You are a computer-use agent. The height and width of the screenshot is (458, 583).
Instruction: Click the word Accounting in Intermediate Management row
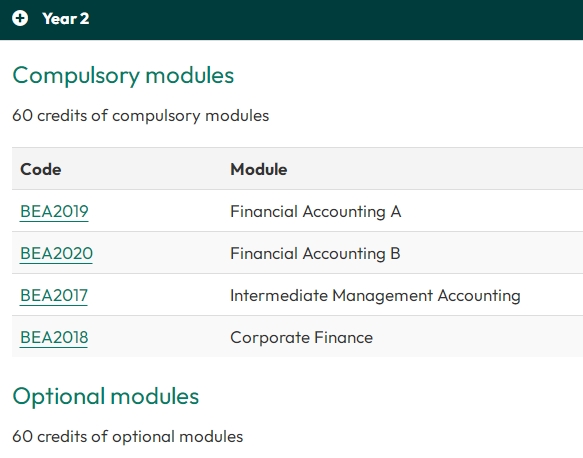[x=479, y=296]
